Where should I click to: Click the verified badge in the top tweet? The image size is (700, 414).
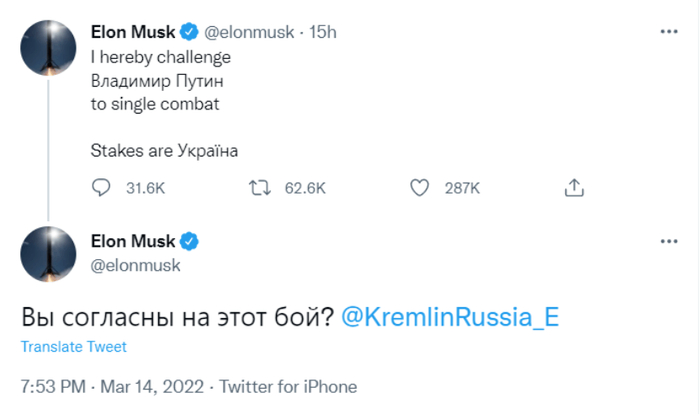[192, 32]
